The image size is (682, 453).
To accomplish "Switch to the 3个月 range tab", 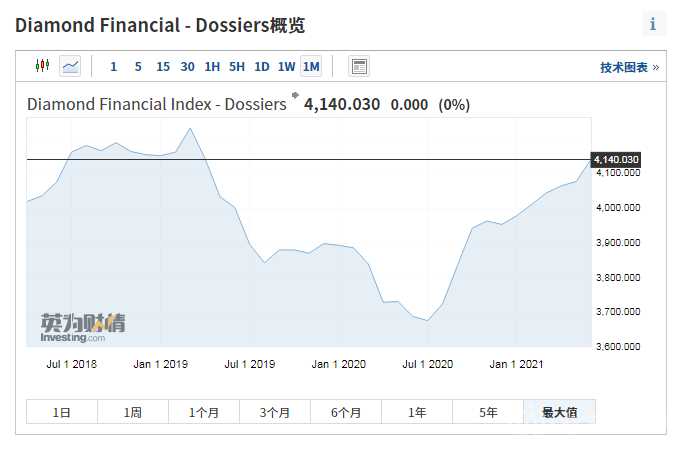I will click(x=274, y=412).
